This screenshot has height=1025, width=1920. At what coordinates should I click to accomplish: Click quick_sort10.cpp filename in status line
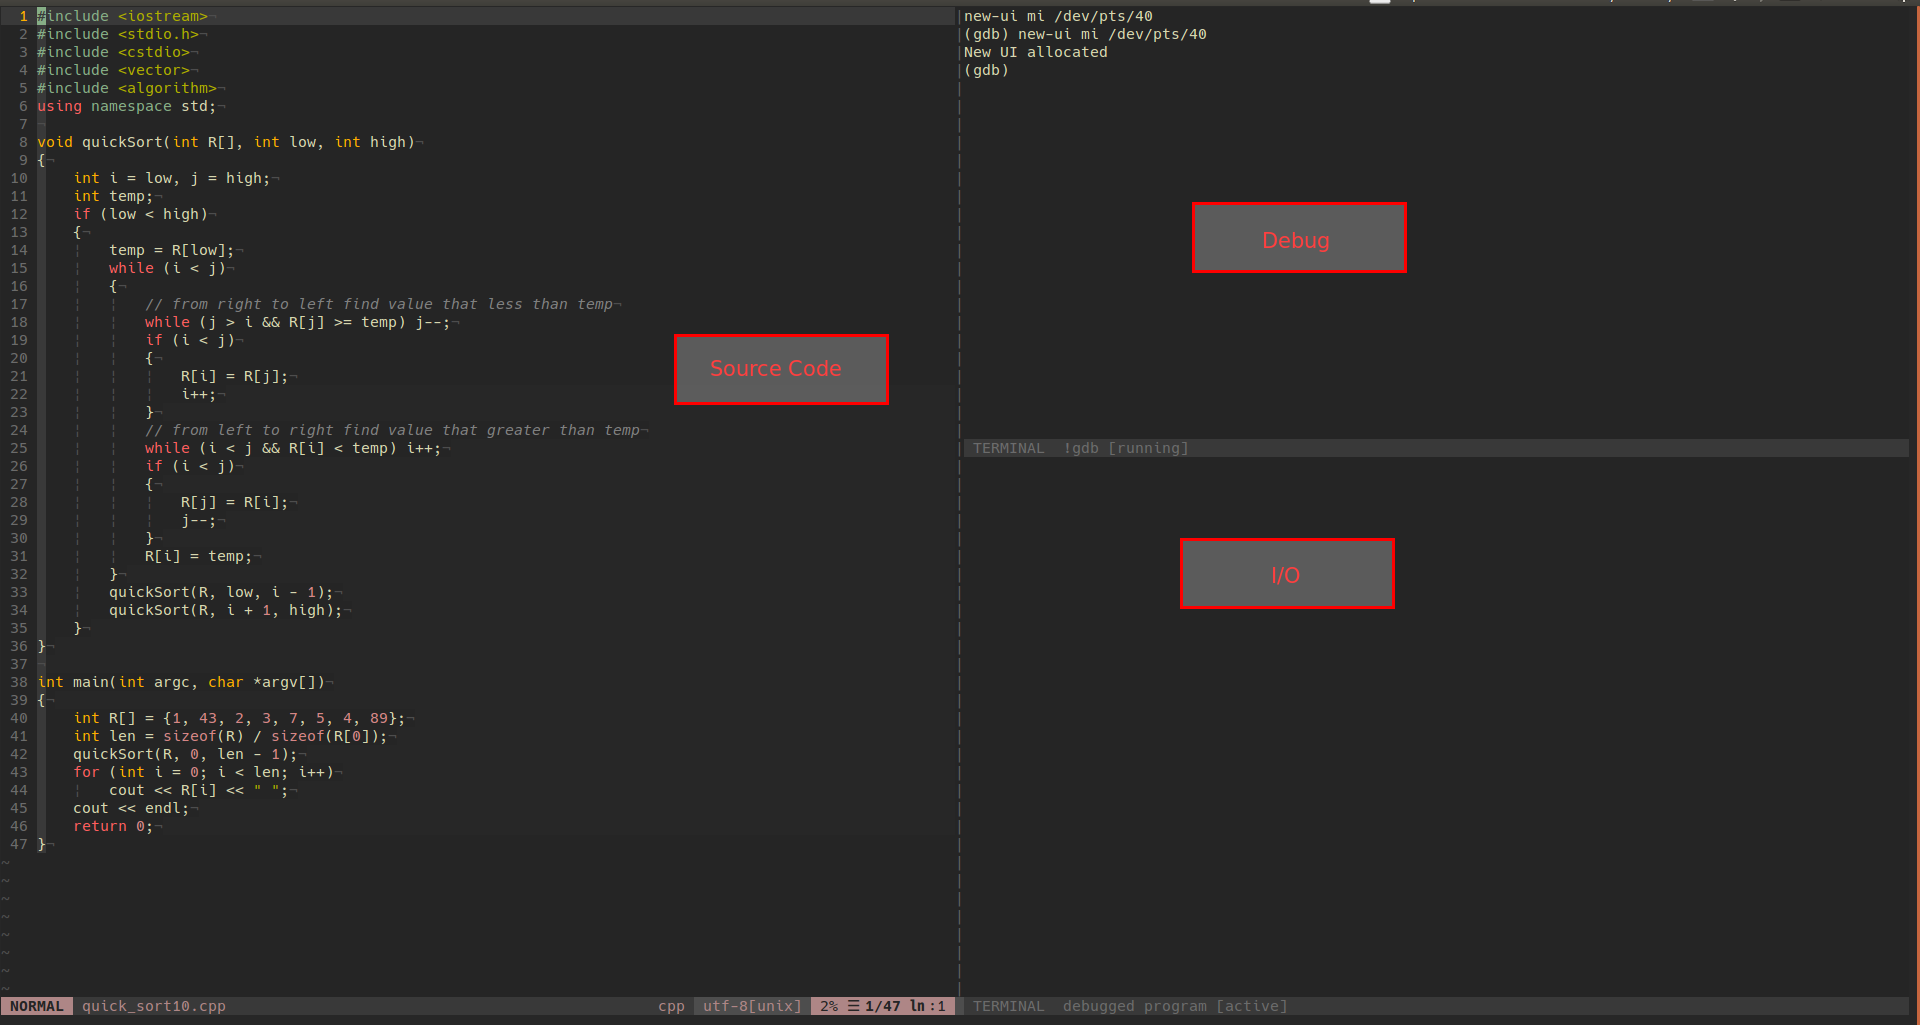(153, 1006)
